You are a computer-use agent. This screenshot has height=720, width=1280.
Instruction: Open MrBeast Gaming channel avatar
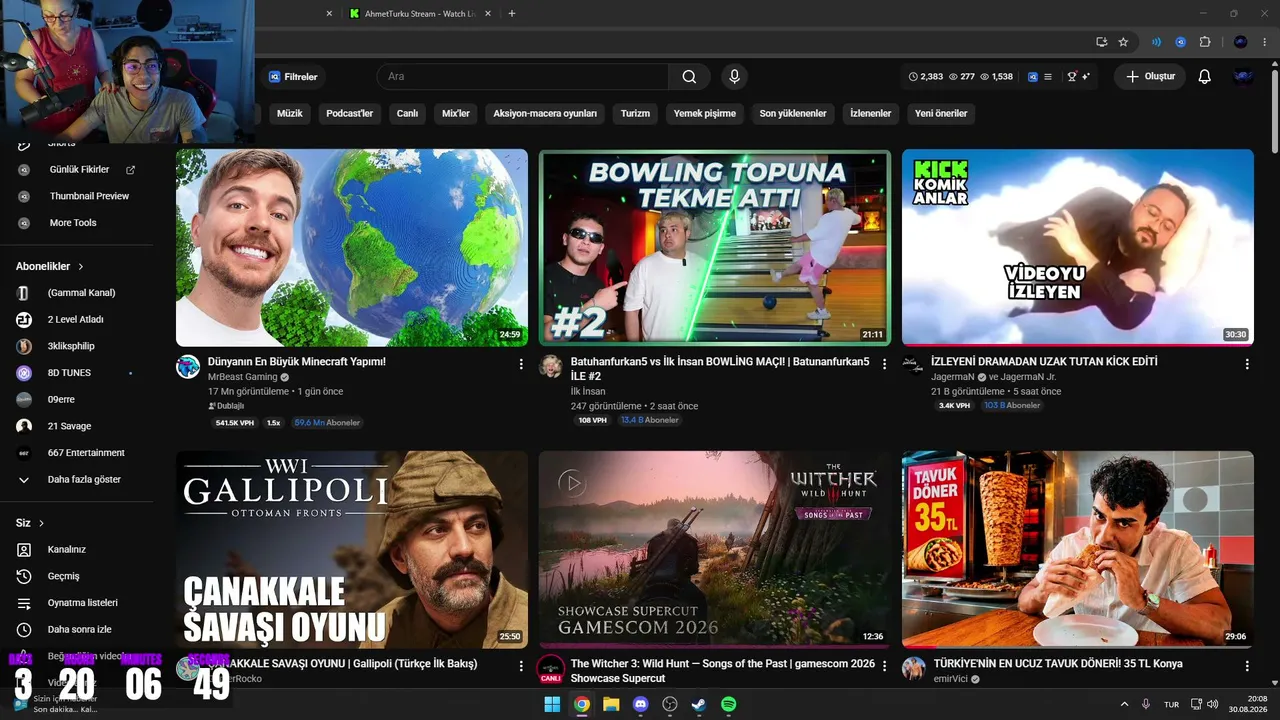(x=188, y=366)
